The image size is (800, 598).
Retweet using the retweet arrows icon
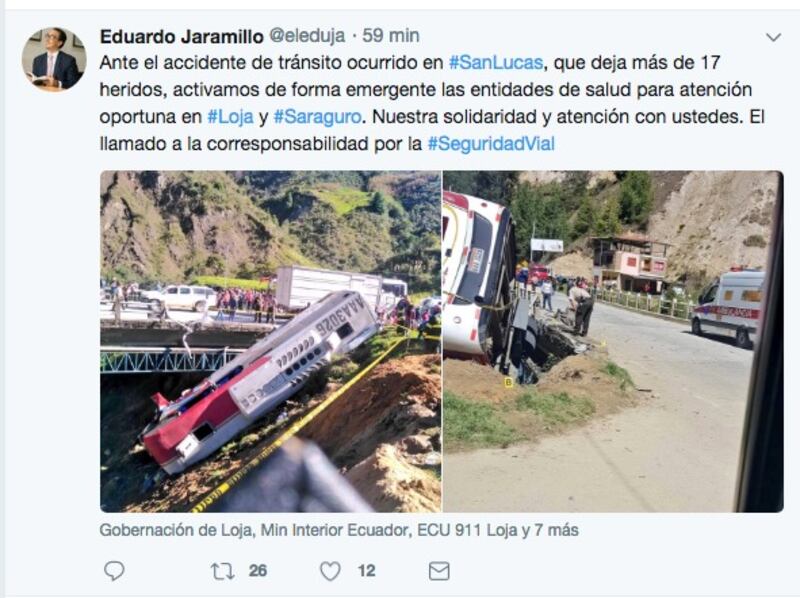click(223, 571)
